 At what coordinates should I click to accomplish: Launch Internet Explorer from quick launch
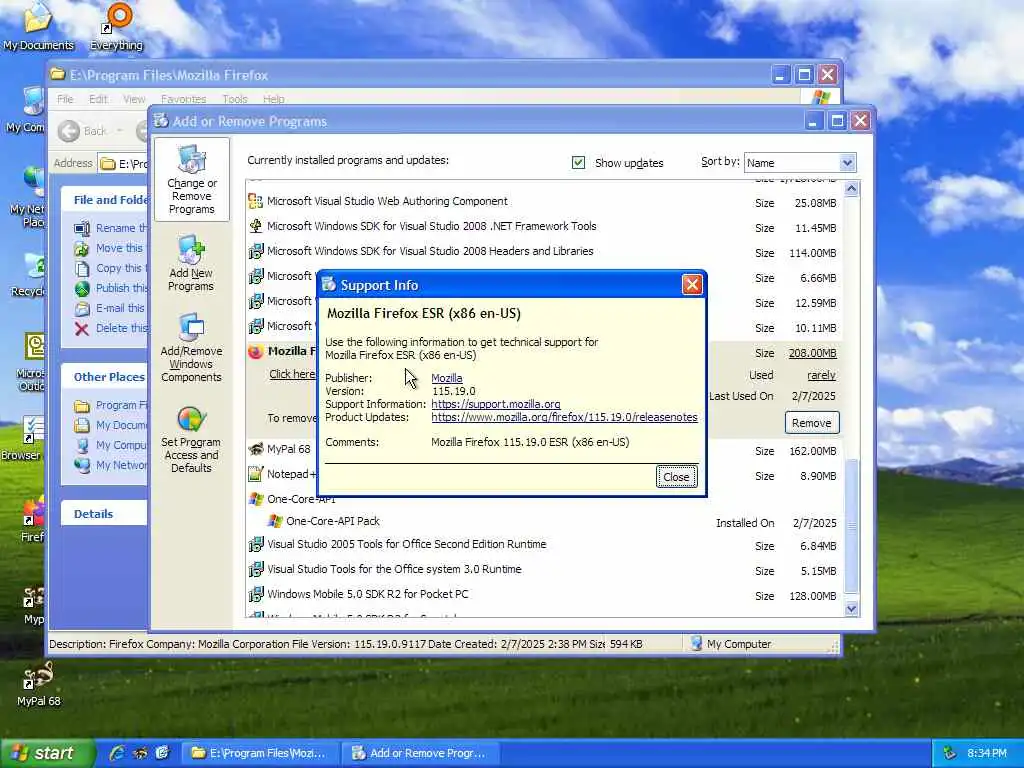pyautogui.click(x=117, y=753)
